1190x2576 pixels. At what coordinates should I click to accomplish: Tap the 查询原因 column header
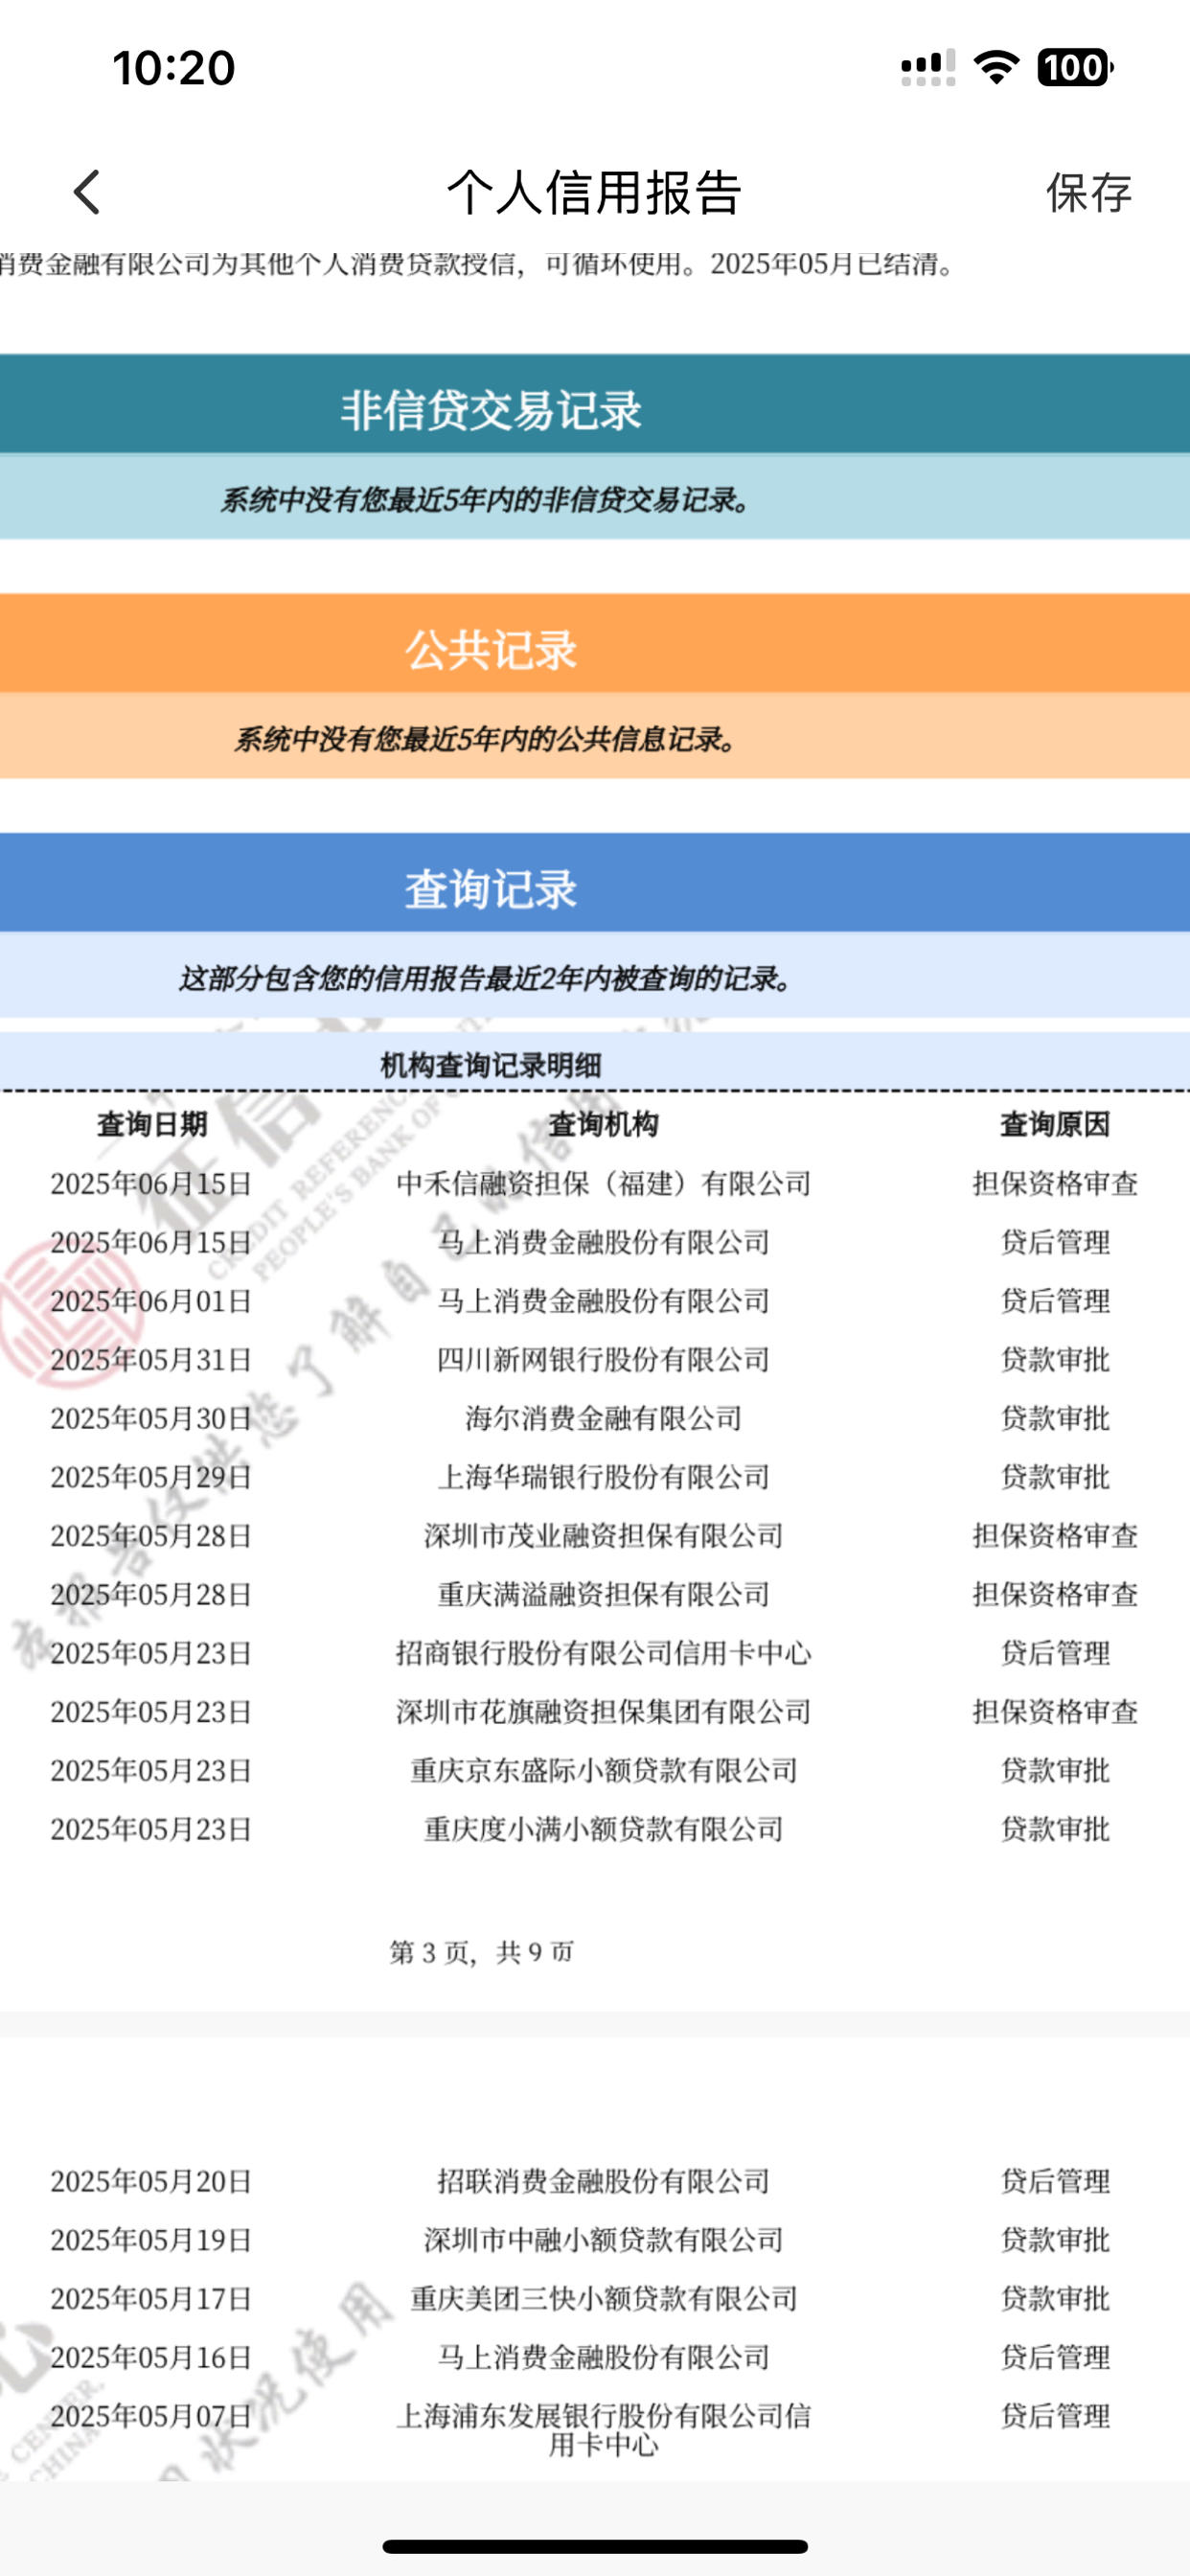1055,1124
